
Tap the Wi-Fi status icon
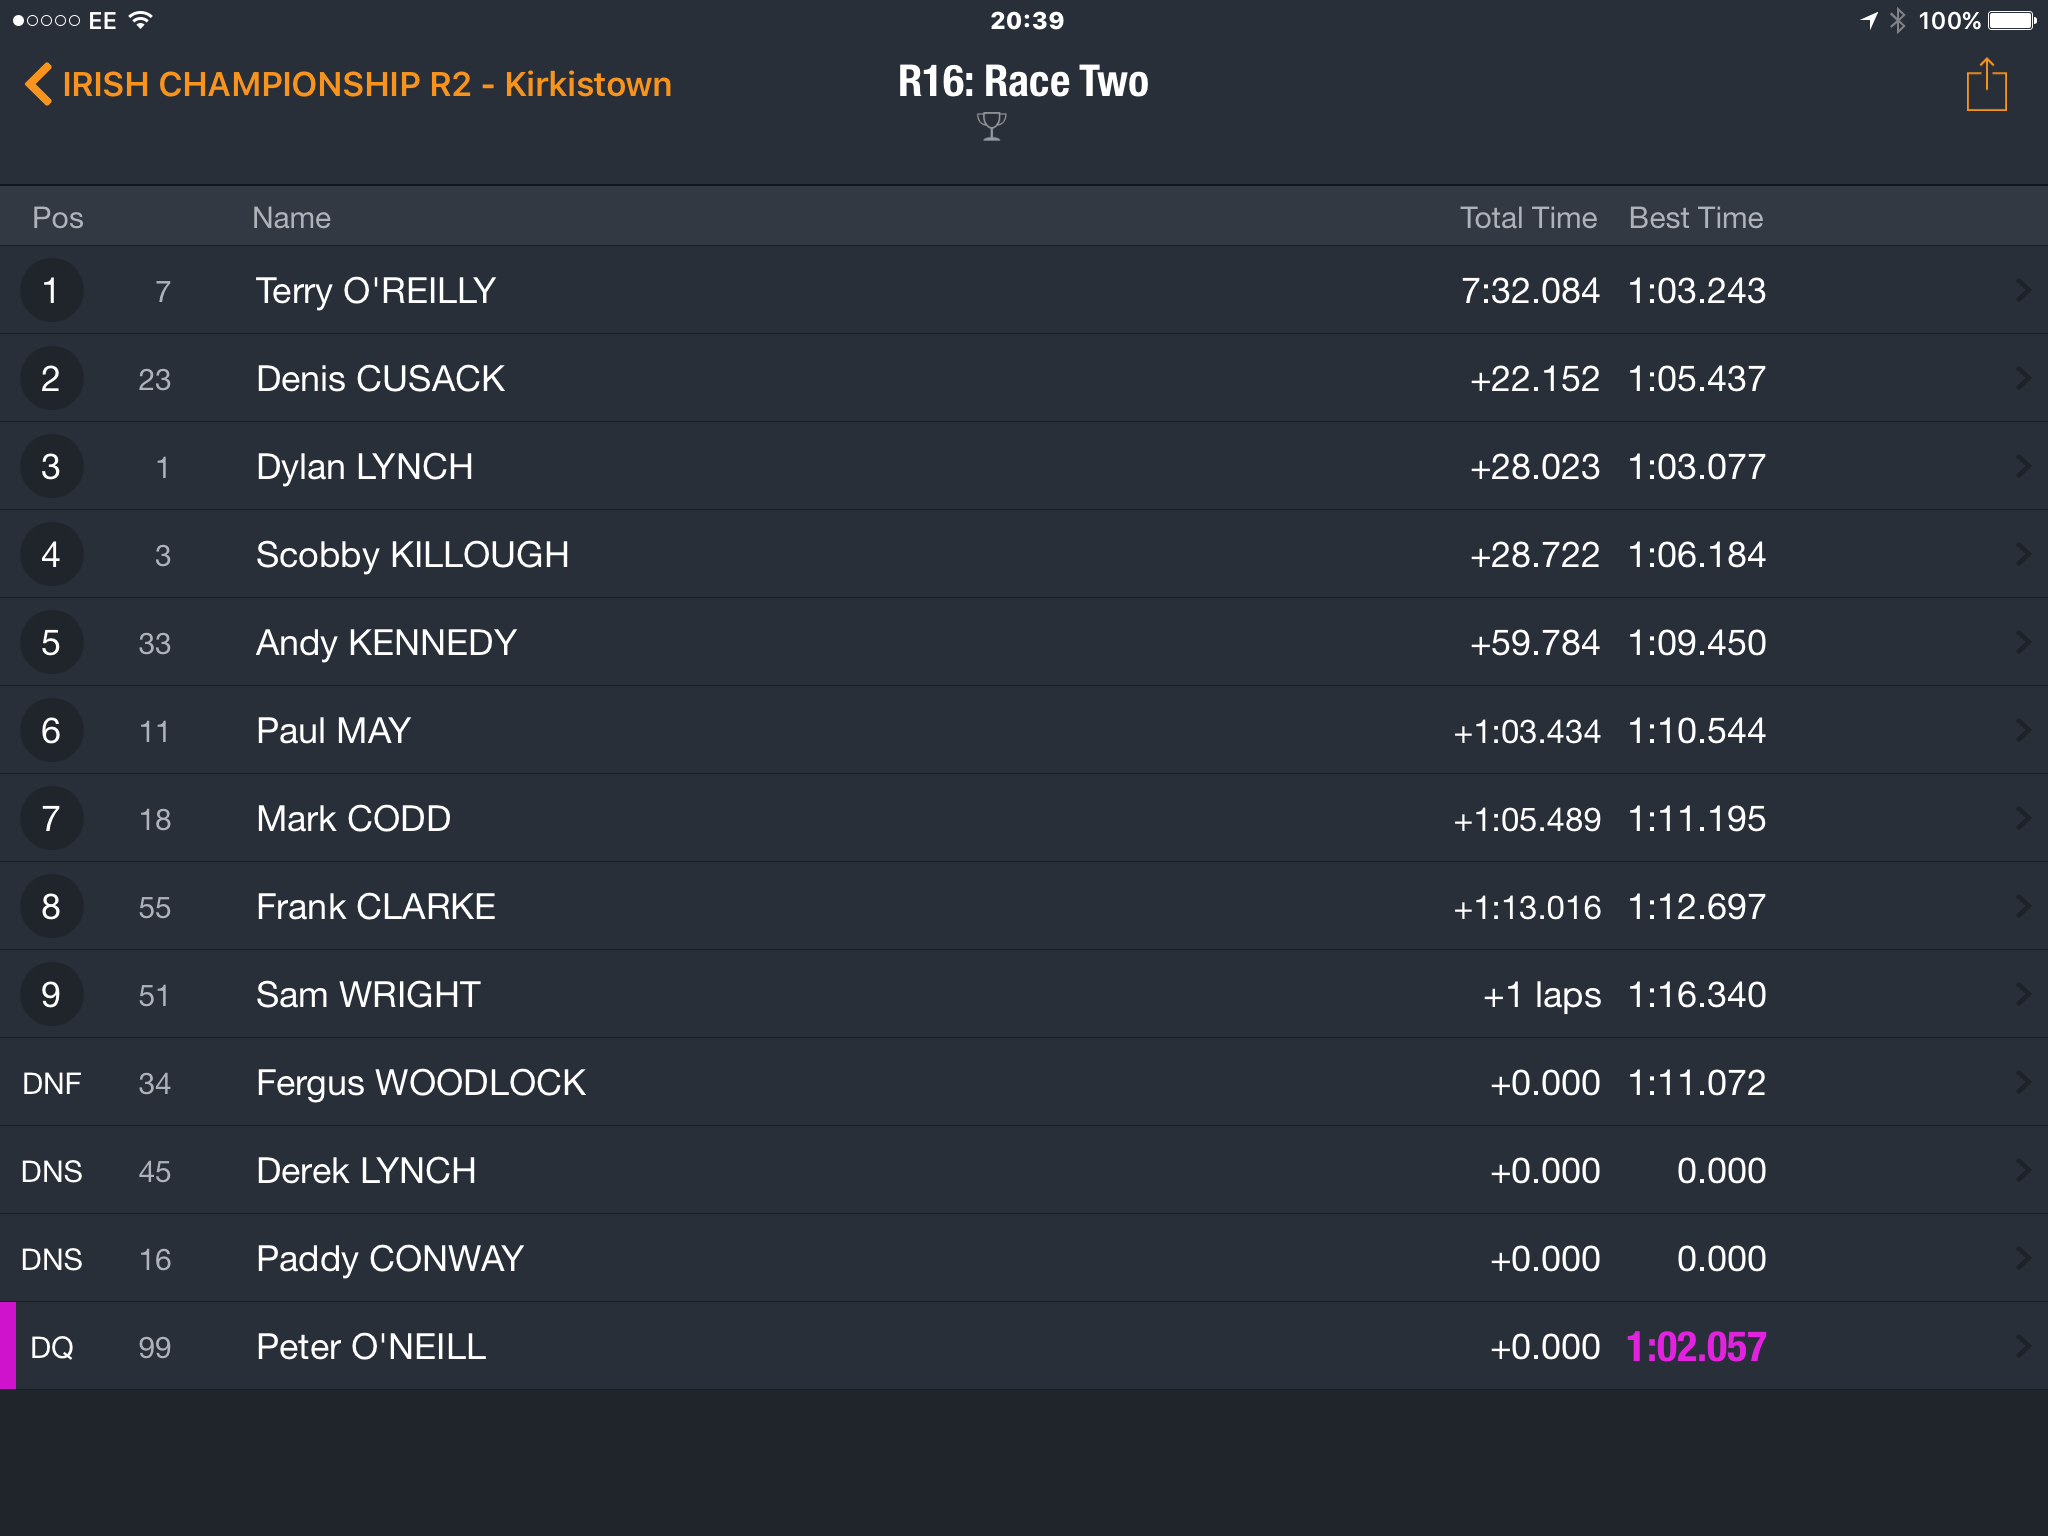point(141,20)
